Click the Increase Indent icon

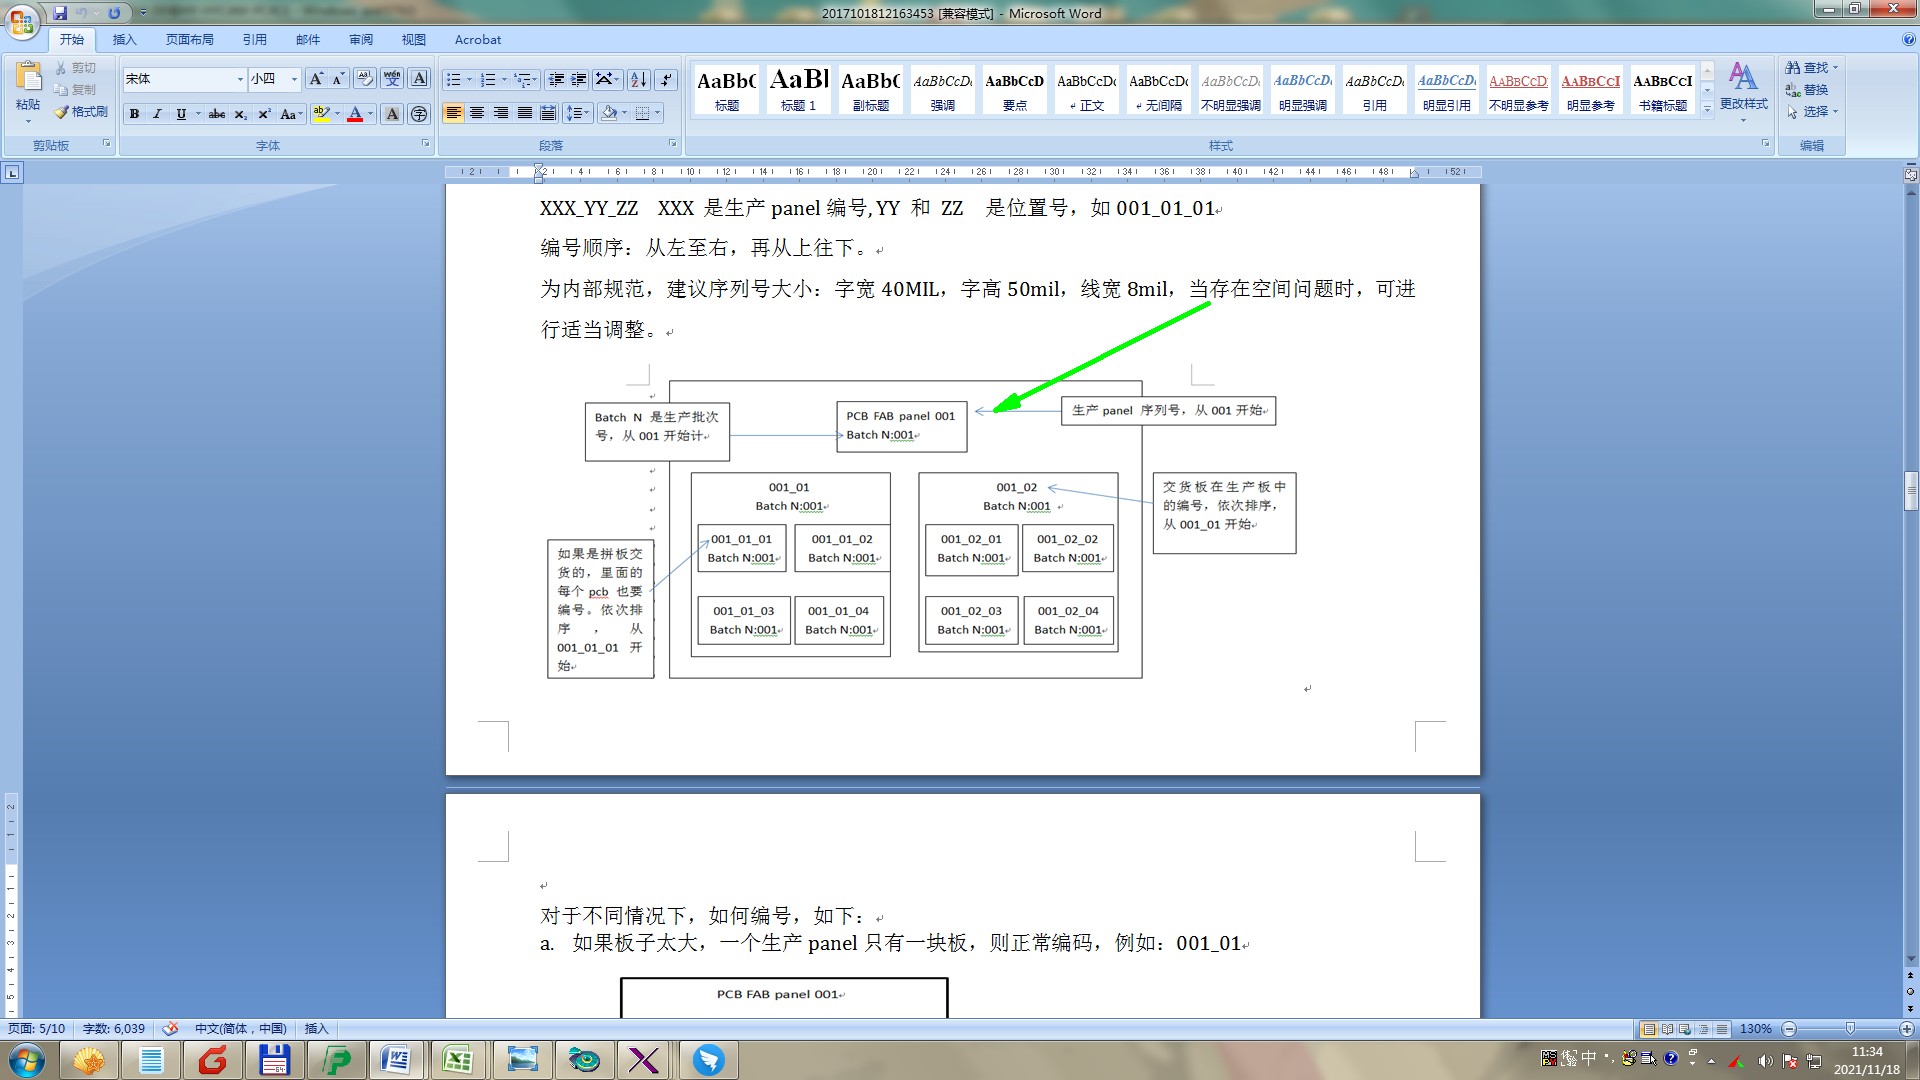(579, 79)
